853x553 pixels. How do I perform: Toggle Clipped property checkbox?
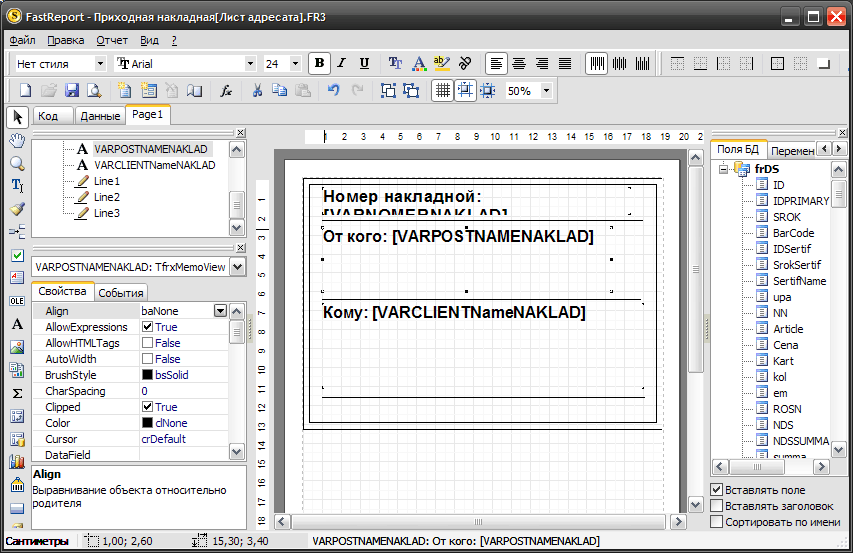tap(147, 407)
